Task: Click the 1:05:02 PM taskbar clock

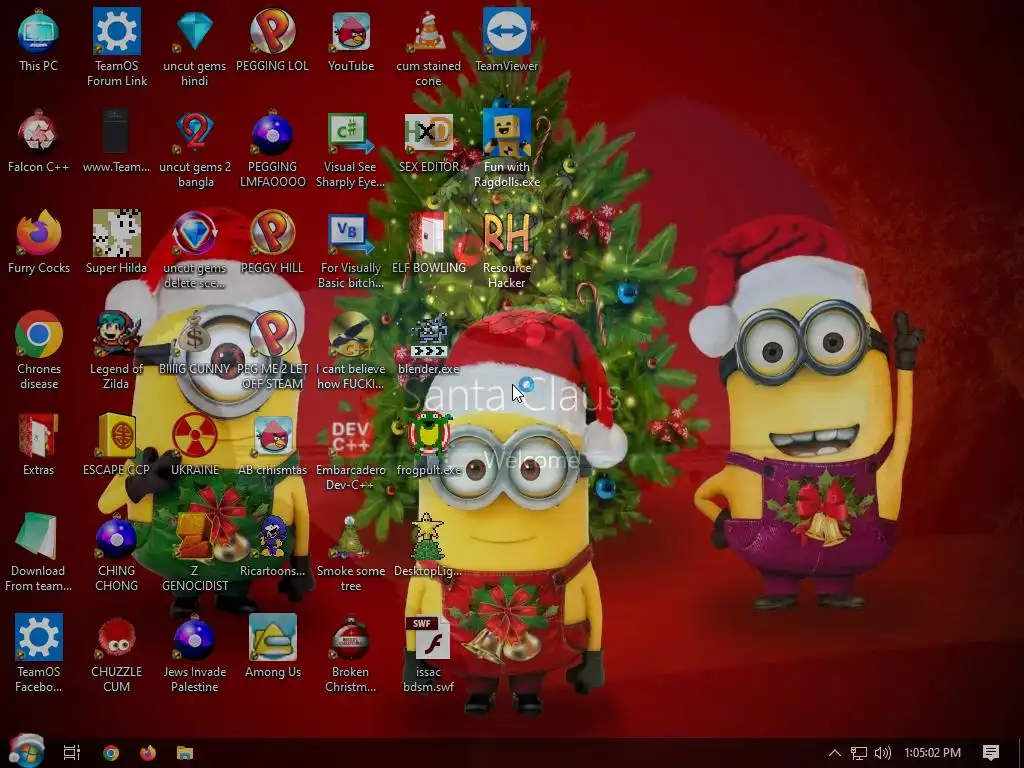Action: [932, 753]
